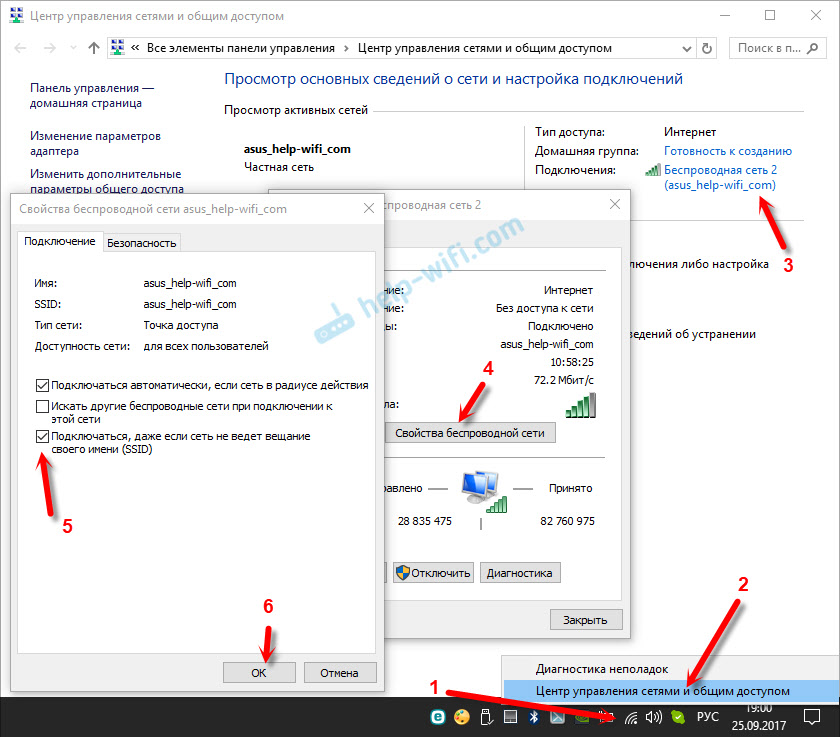Click Все элементы панели управления breadcrumb

point(241,48)
